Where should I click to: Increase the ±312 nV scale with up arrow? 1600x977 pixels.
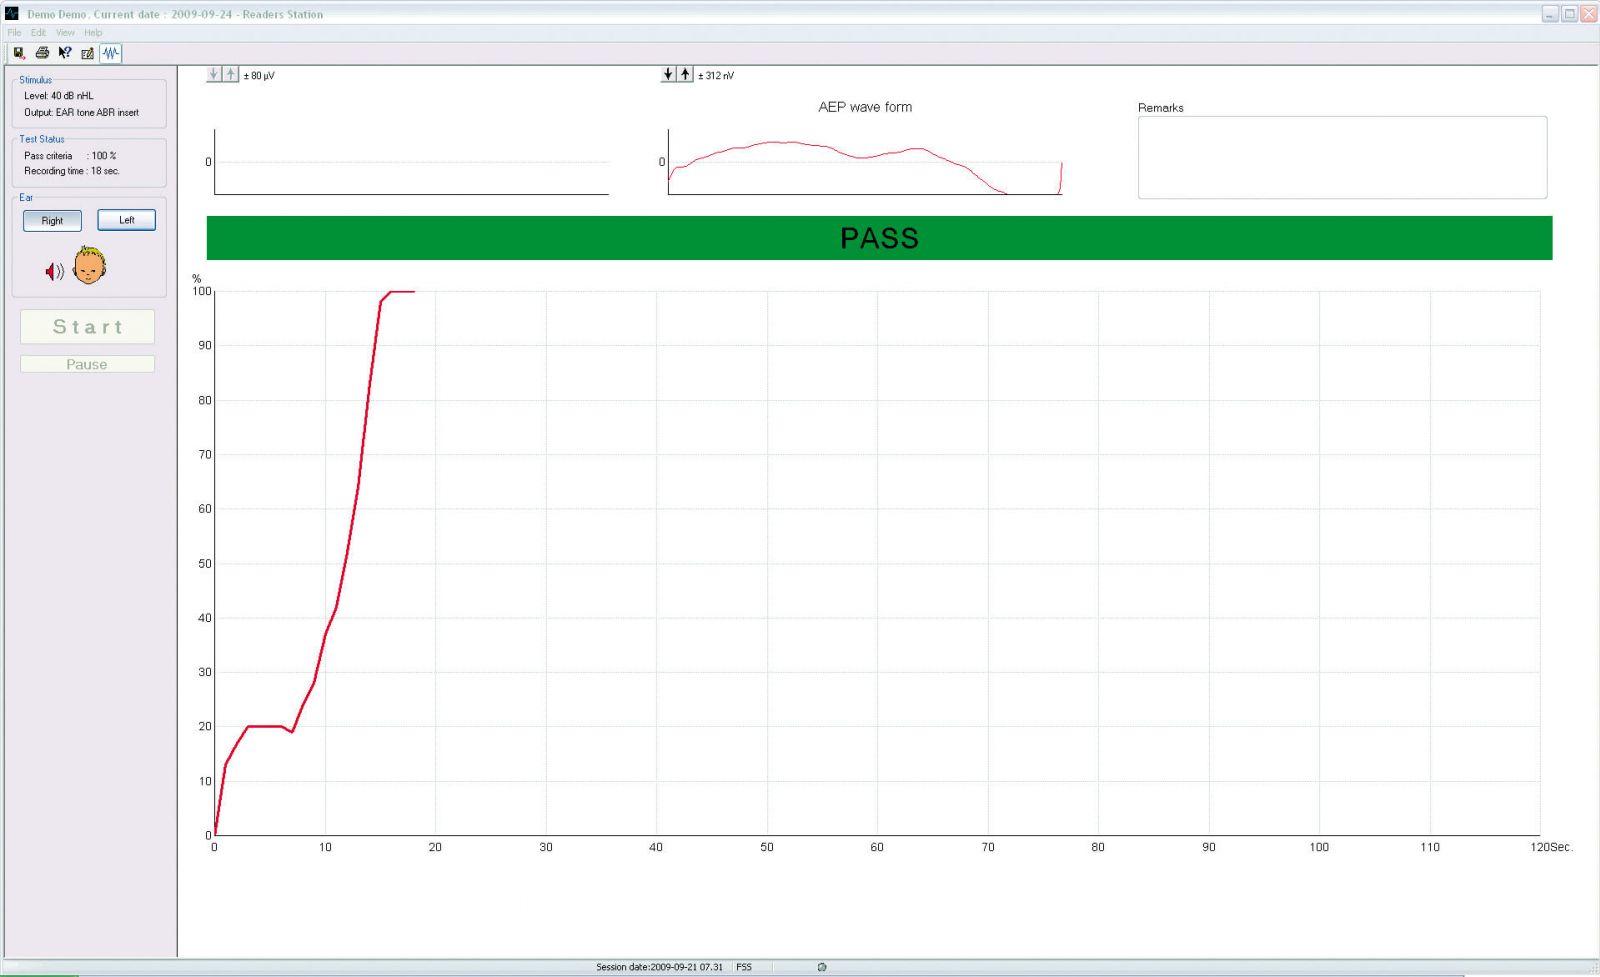point(686,74)
